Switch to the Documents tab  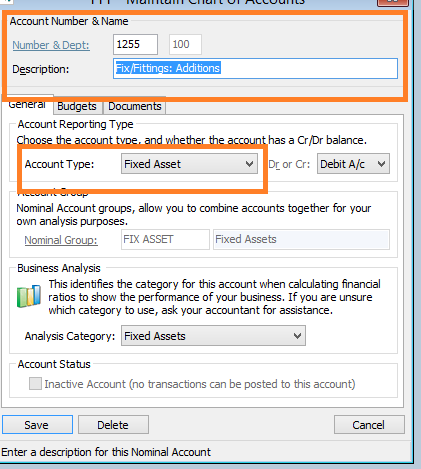point(135,106)
